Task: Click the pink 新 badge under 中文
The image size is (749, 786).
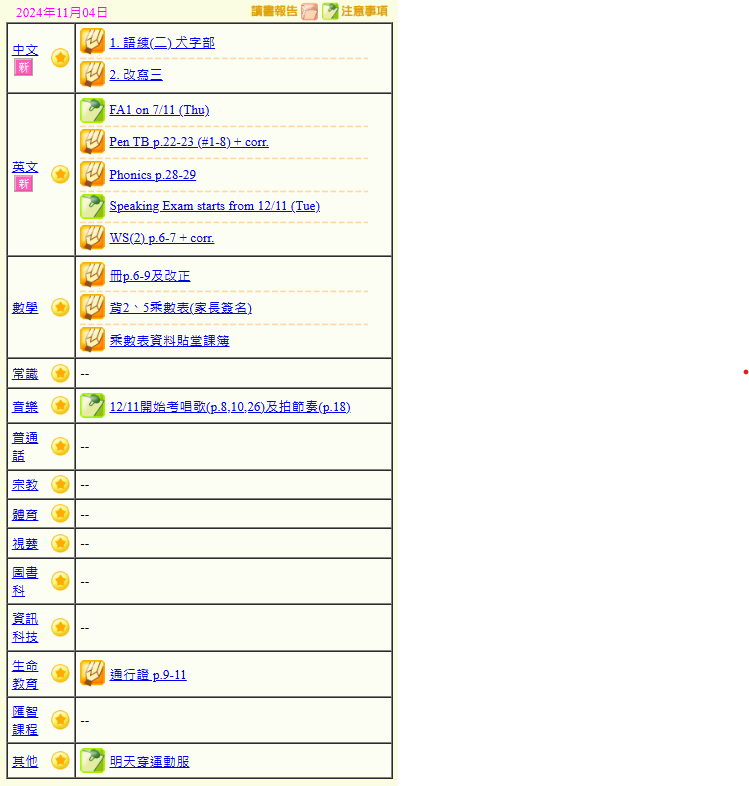Action: (24, 67)
